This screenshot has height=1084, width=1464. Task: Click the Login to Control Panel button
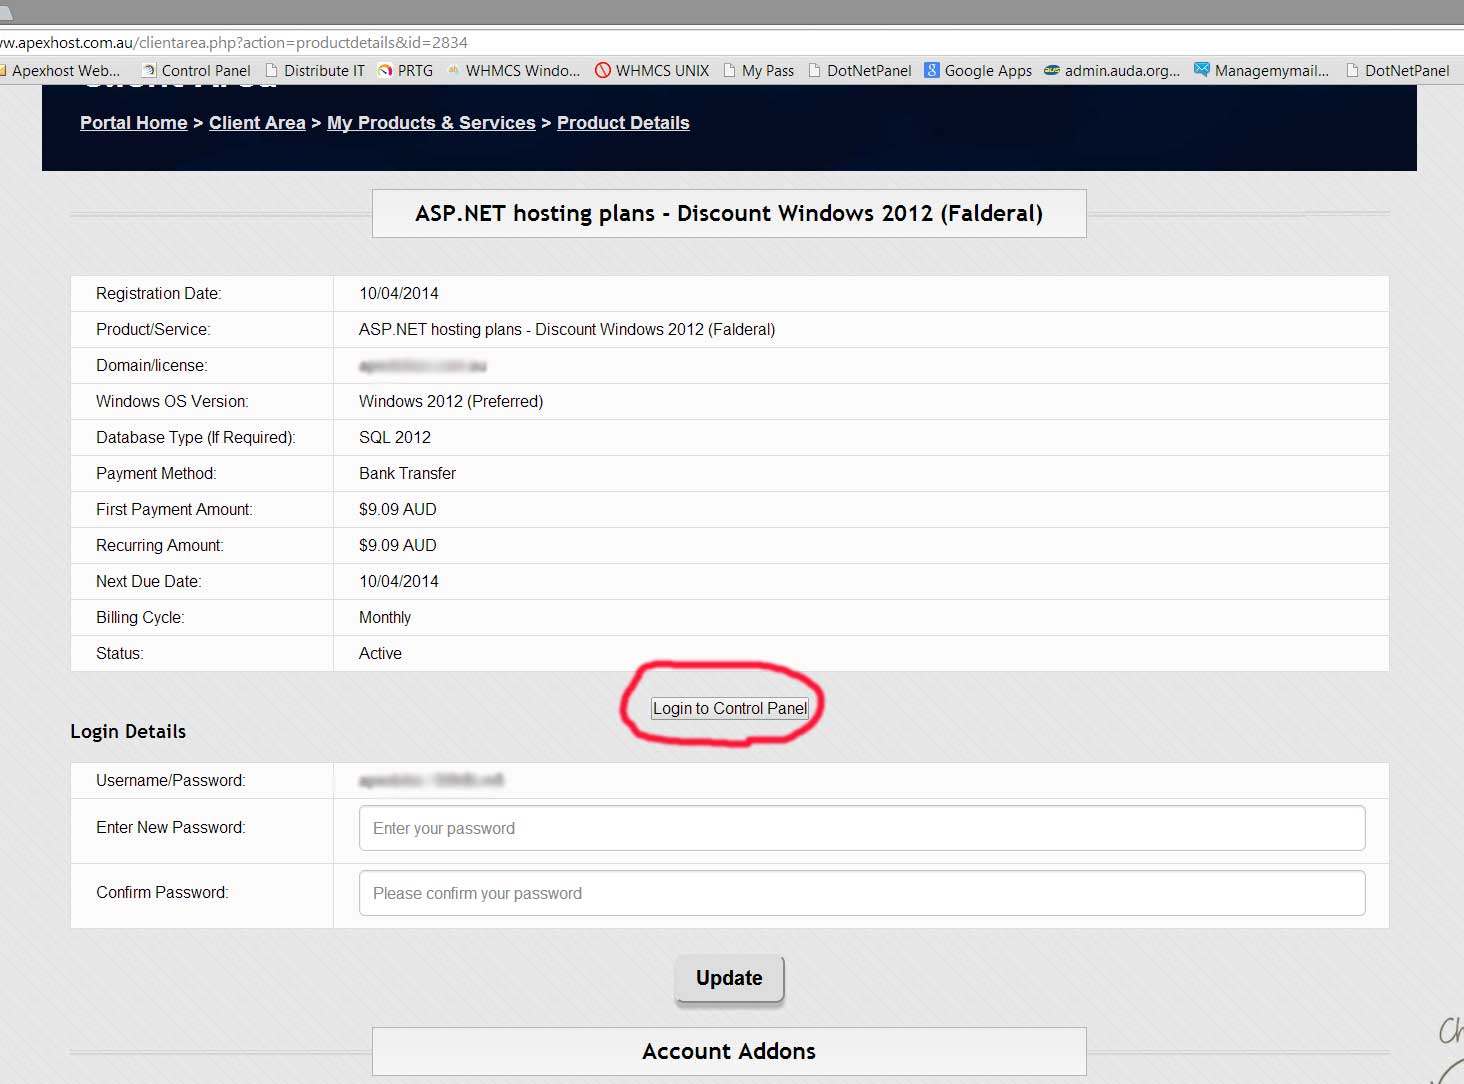(730, 708)
